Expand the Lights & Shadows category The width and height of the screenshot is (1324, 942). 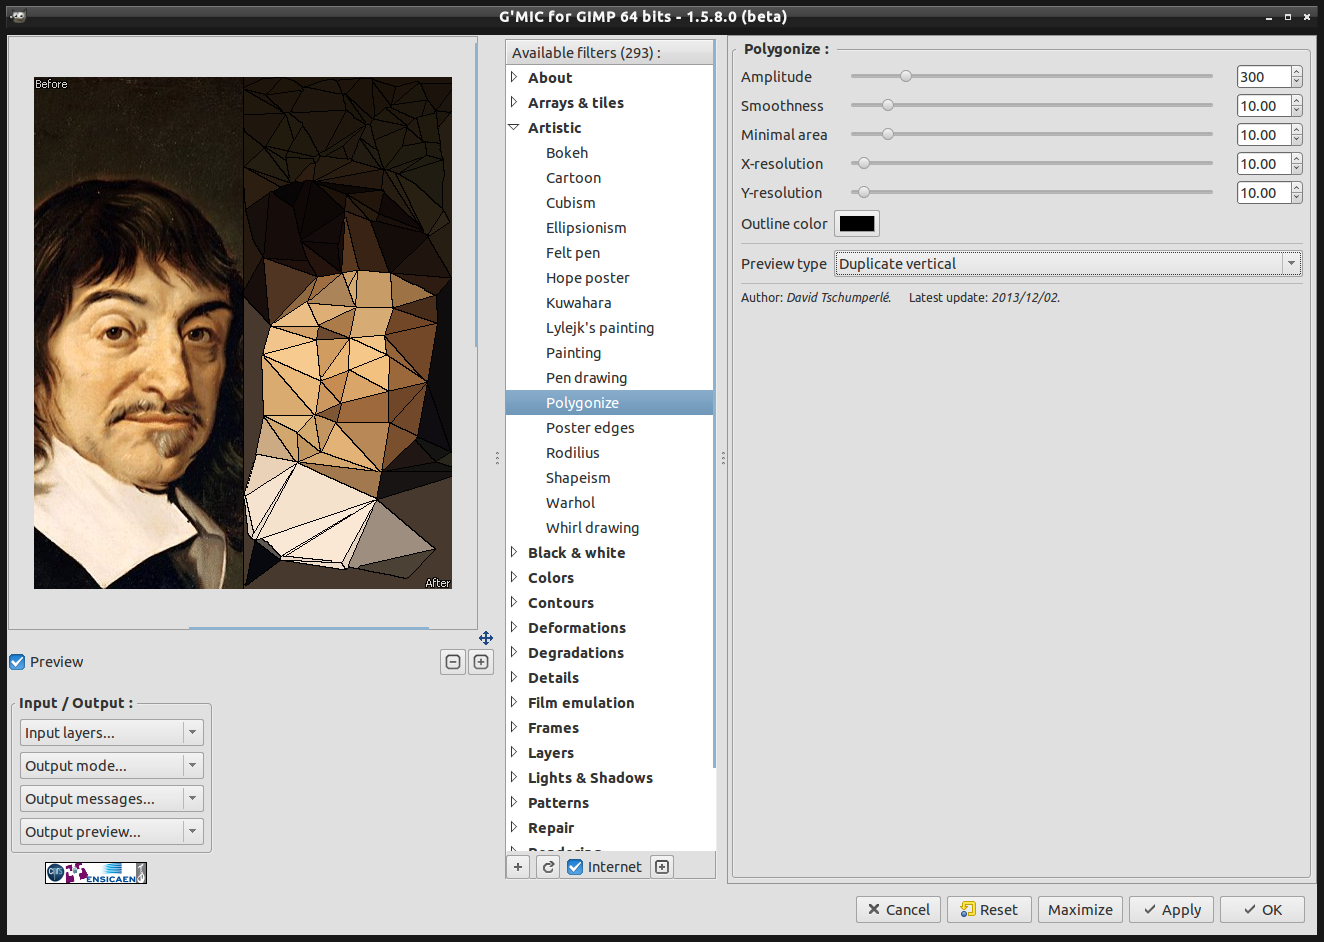(514, 777)
